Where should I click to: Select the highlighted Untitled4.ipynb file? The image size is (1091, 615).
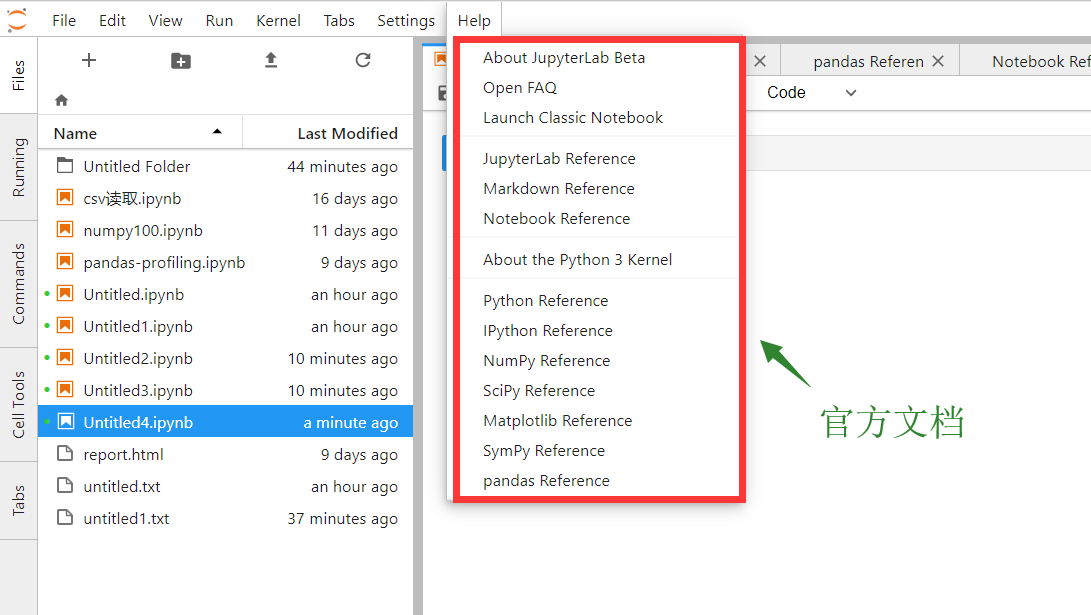(x=226, y=422)
